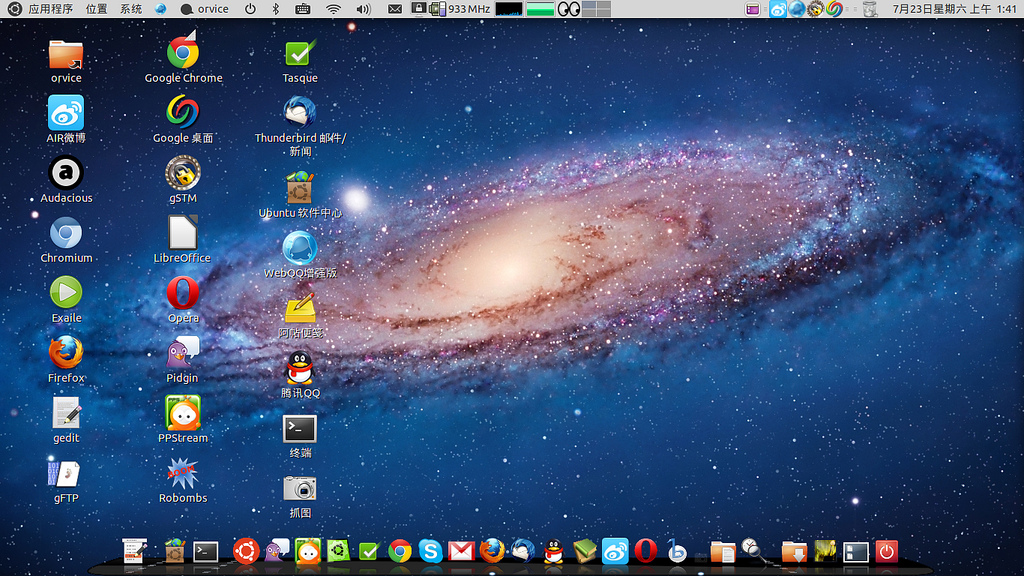Image resolution: width=1024 pixels, height=576 pixels.
Task: Click Pidgin icon in the dock
Action: point(276,551)
